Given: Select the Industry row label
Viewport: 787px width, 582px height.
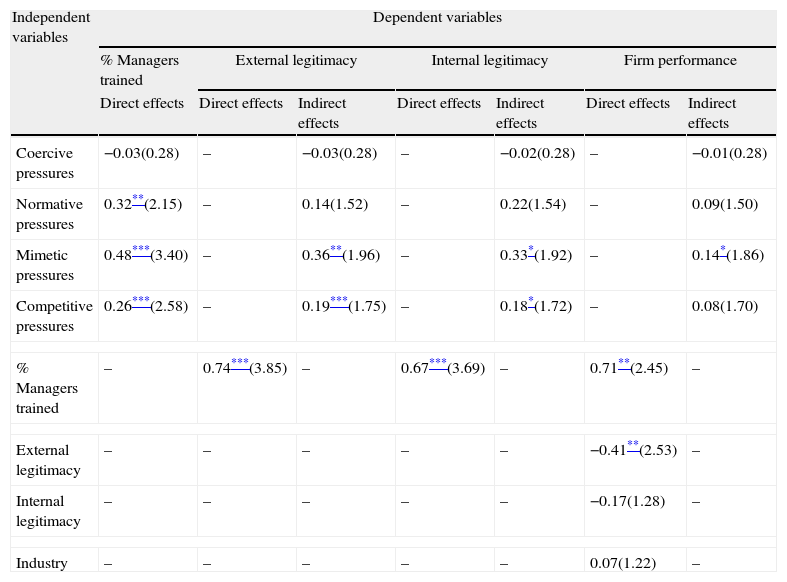Looking at the screenshot, I should [40, 563].
